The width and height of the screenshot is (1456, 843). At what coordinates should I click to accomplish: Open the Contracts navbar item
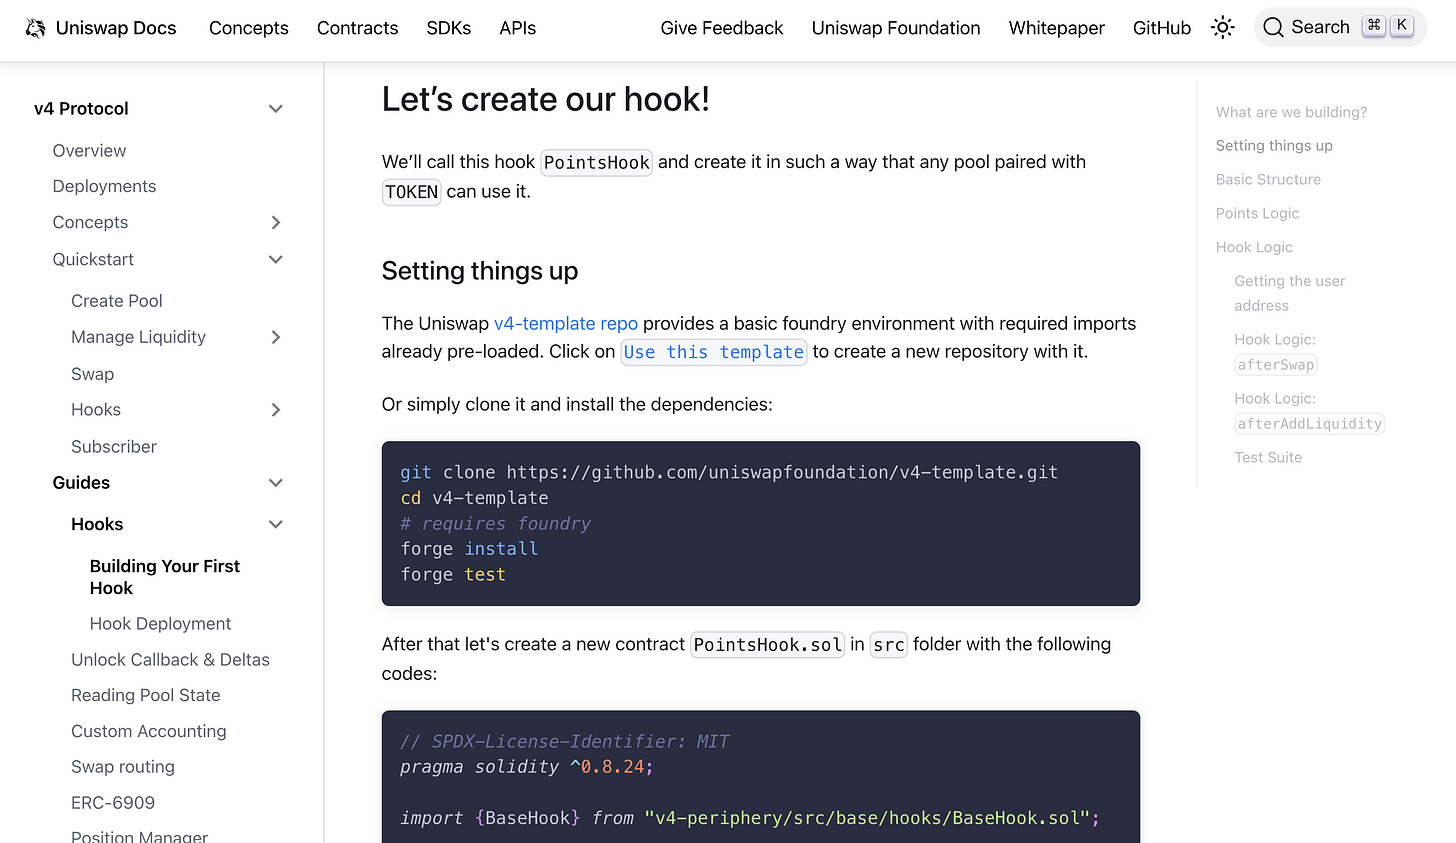tap(357, 28)
